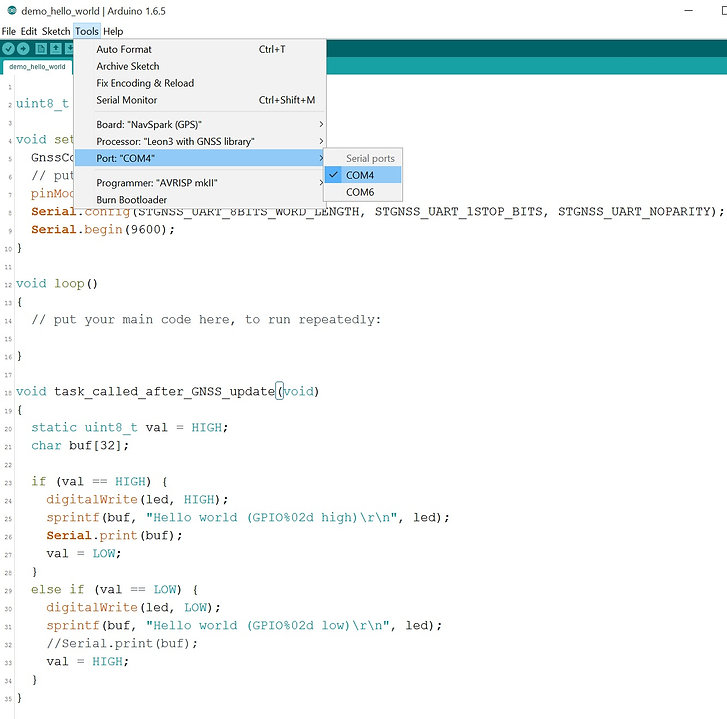
Task: Select the demo_hello_world sketch tab
Action: click(x=37, y=67)
